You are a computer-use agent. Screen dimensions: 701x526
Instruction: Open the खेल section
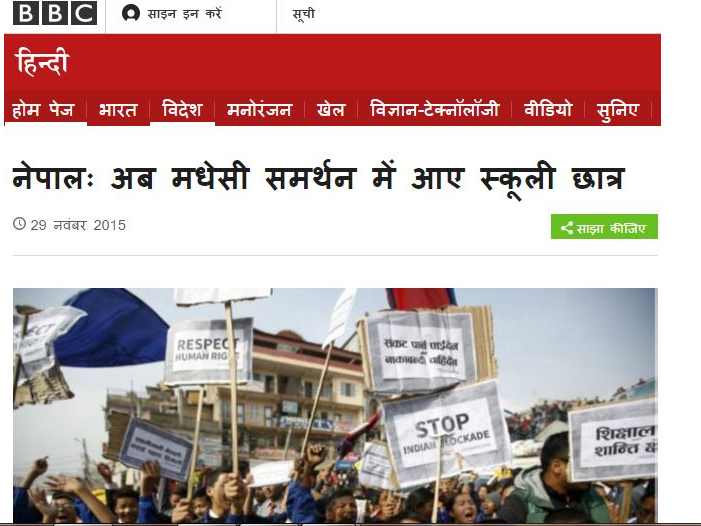tap(331, 109)
